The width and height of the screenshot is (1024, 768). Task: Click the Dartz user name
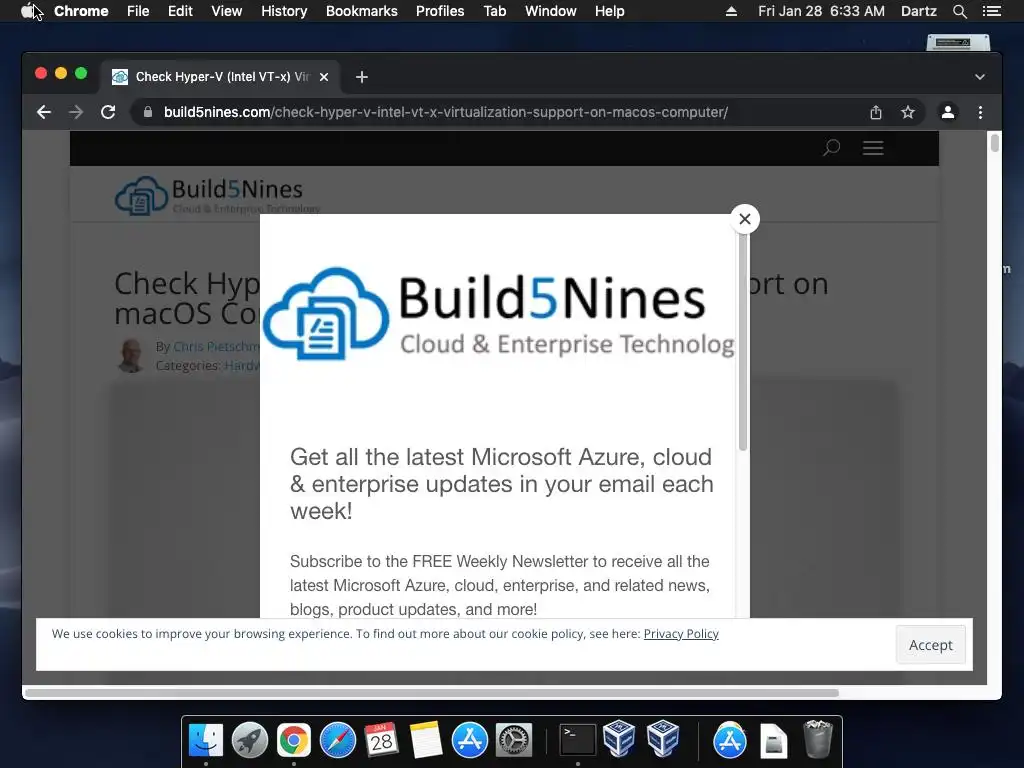click(918, 11)
